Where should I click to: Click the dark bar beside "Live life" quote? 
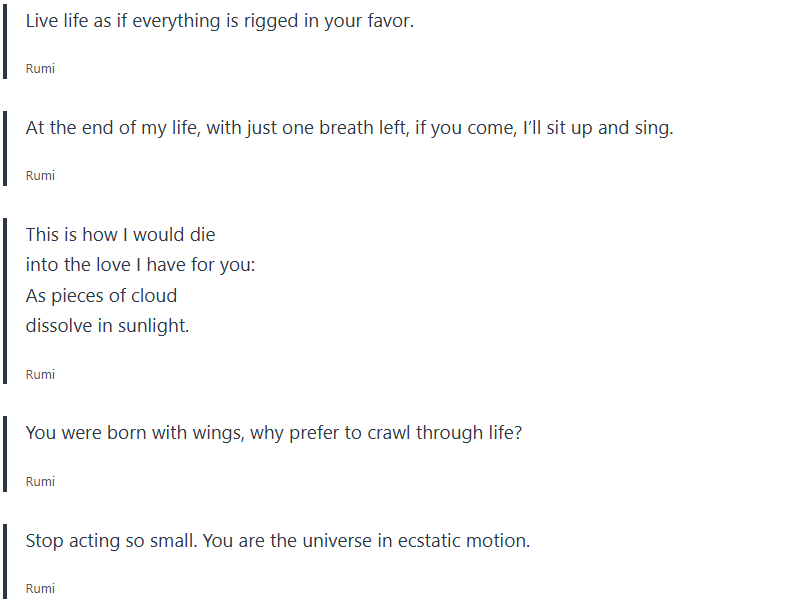5,40
